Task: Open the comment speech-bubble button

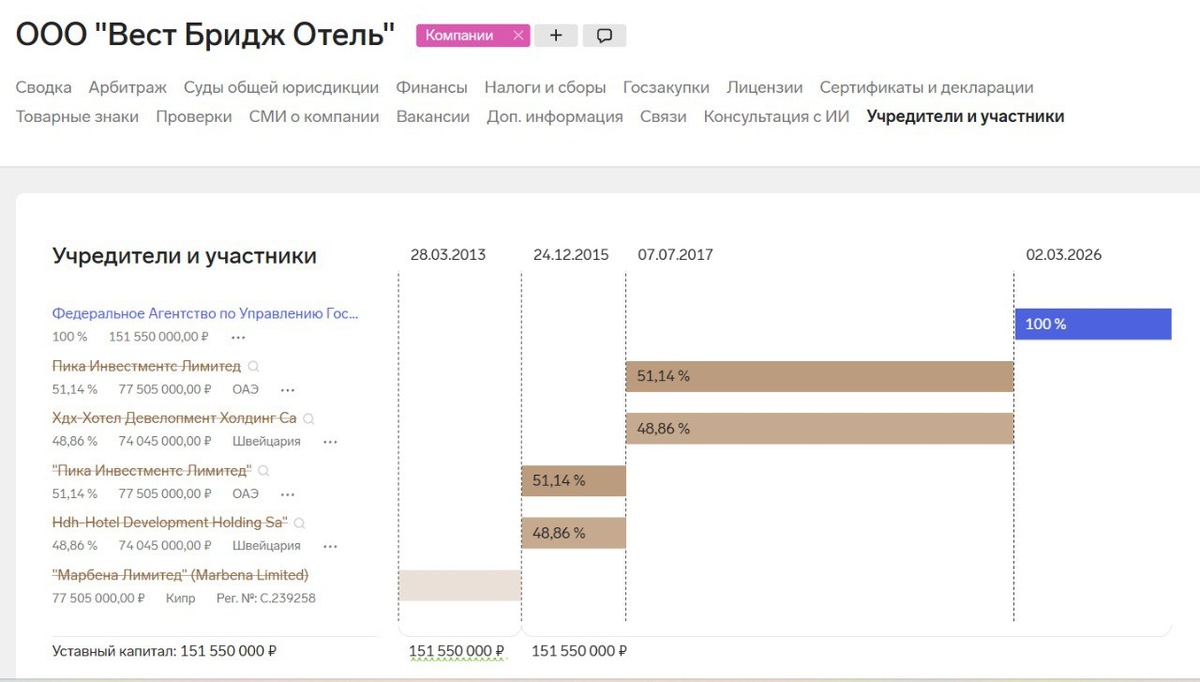Action: [x=604, y=35]
